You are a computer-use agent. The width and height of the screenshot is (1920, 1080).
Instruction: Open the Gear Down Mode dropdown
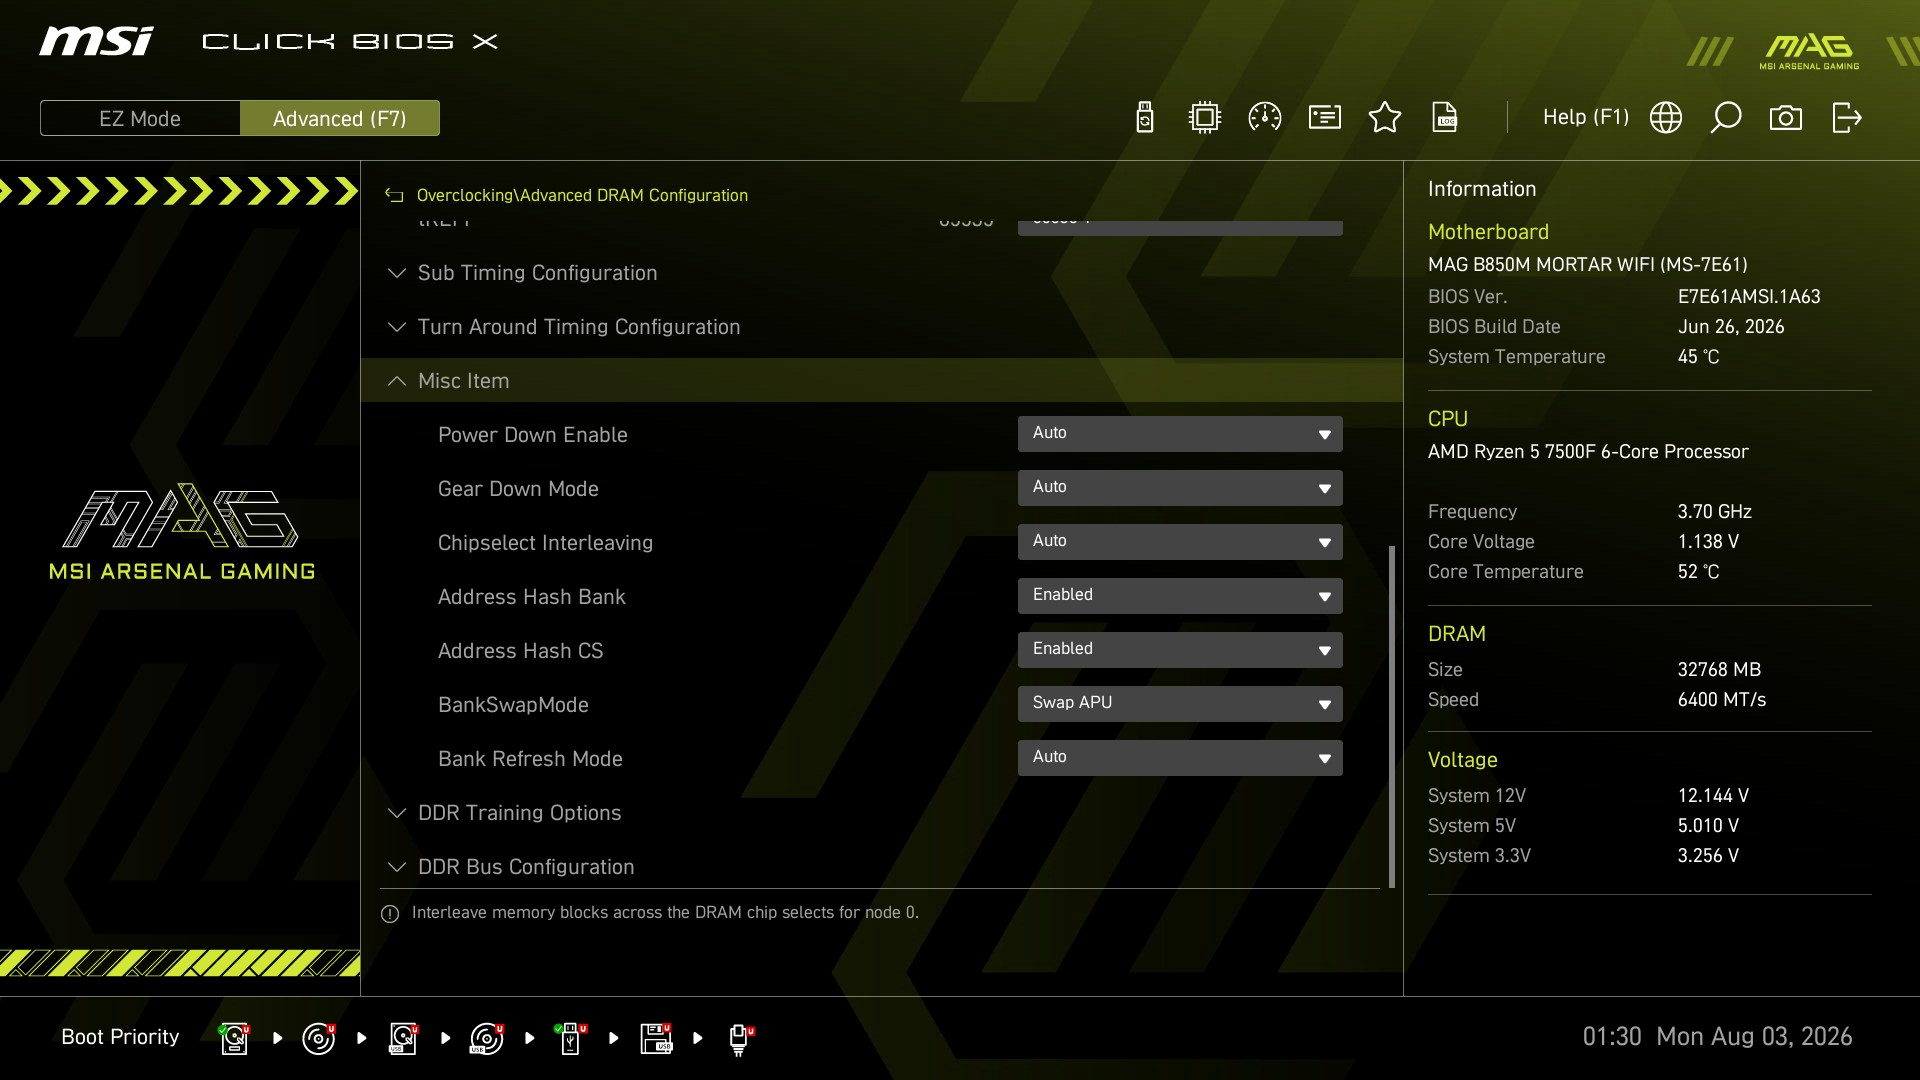[1180, 488]
